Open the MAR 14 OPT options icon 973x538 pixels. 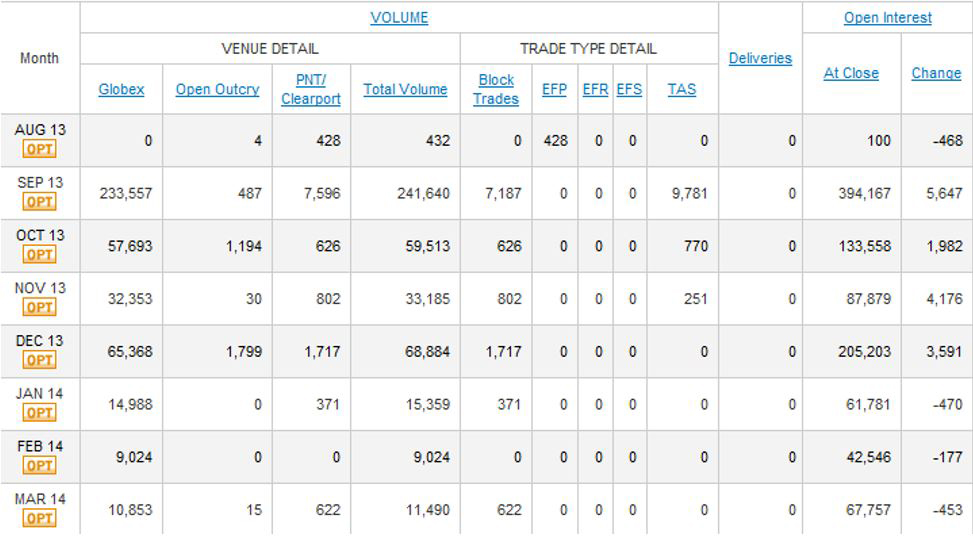tap(40, 518)
